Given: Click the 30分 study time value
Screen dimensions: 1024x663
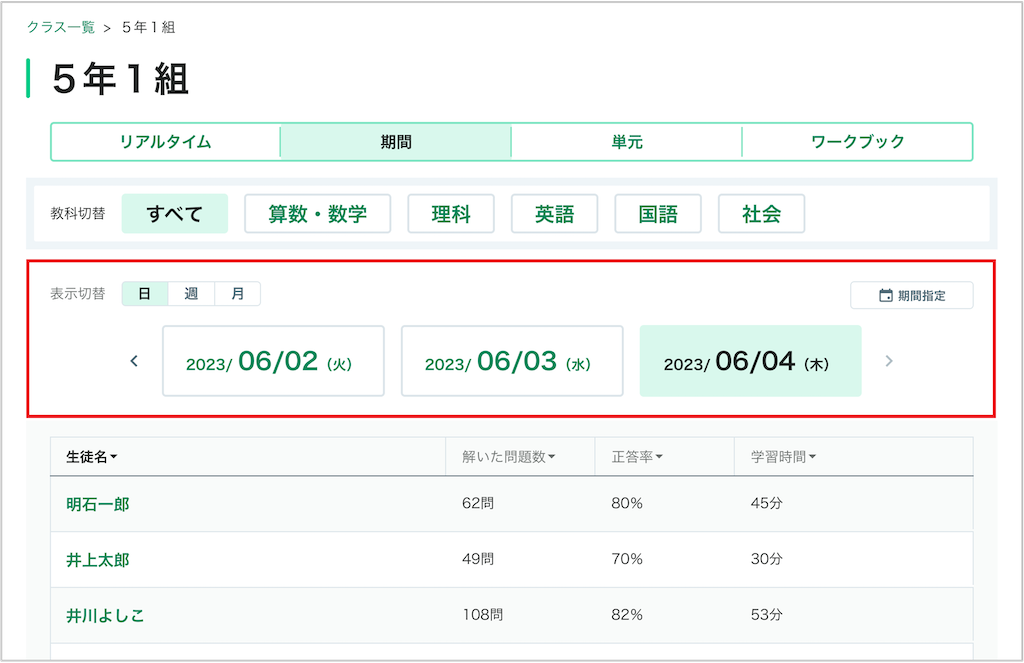Looking at the screenshot, I should click(767, 558).
